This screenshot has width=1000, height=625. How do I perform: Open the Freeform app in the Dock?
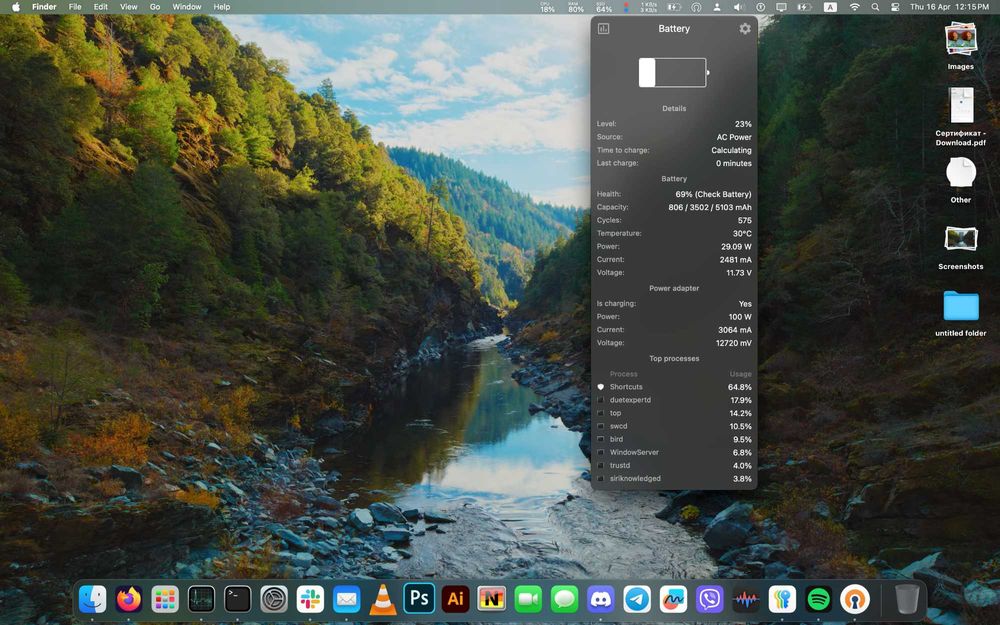click(x=673, y=599)
